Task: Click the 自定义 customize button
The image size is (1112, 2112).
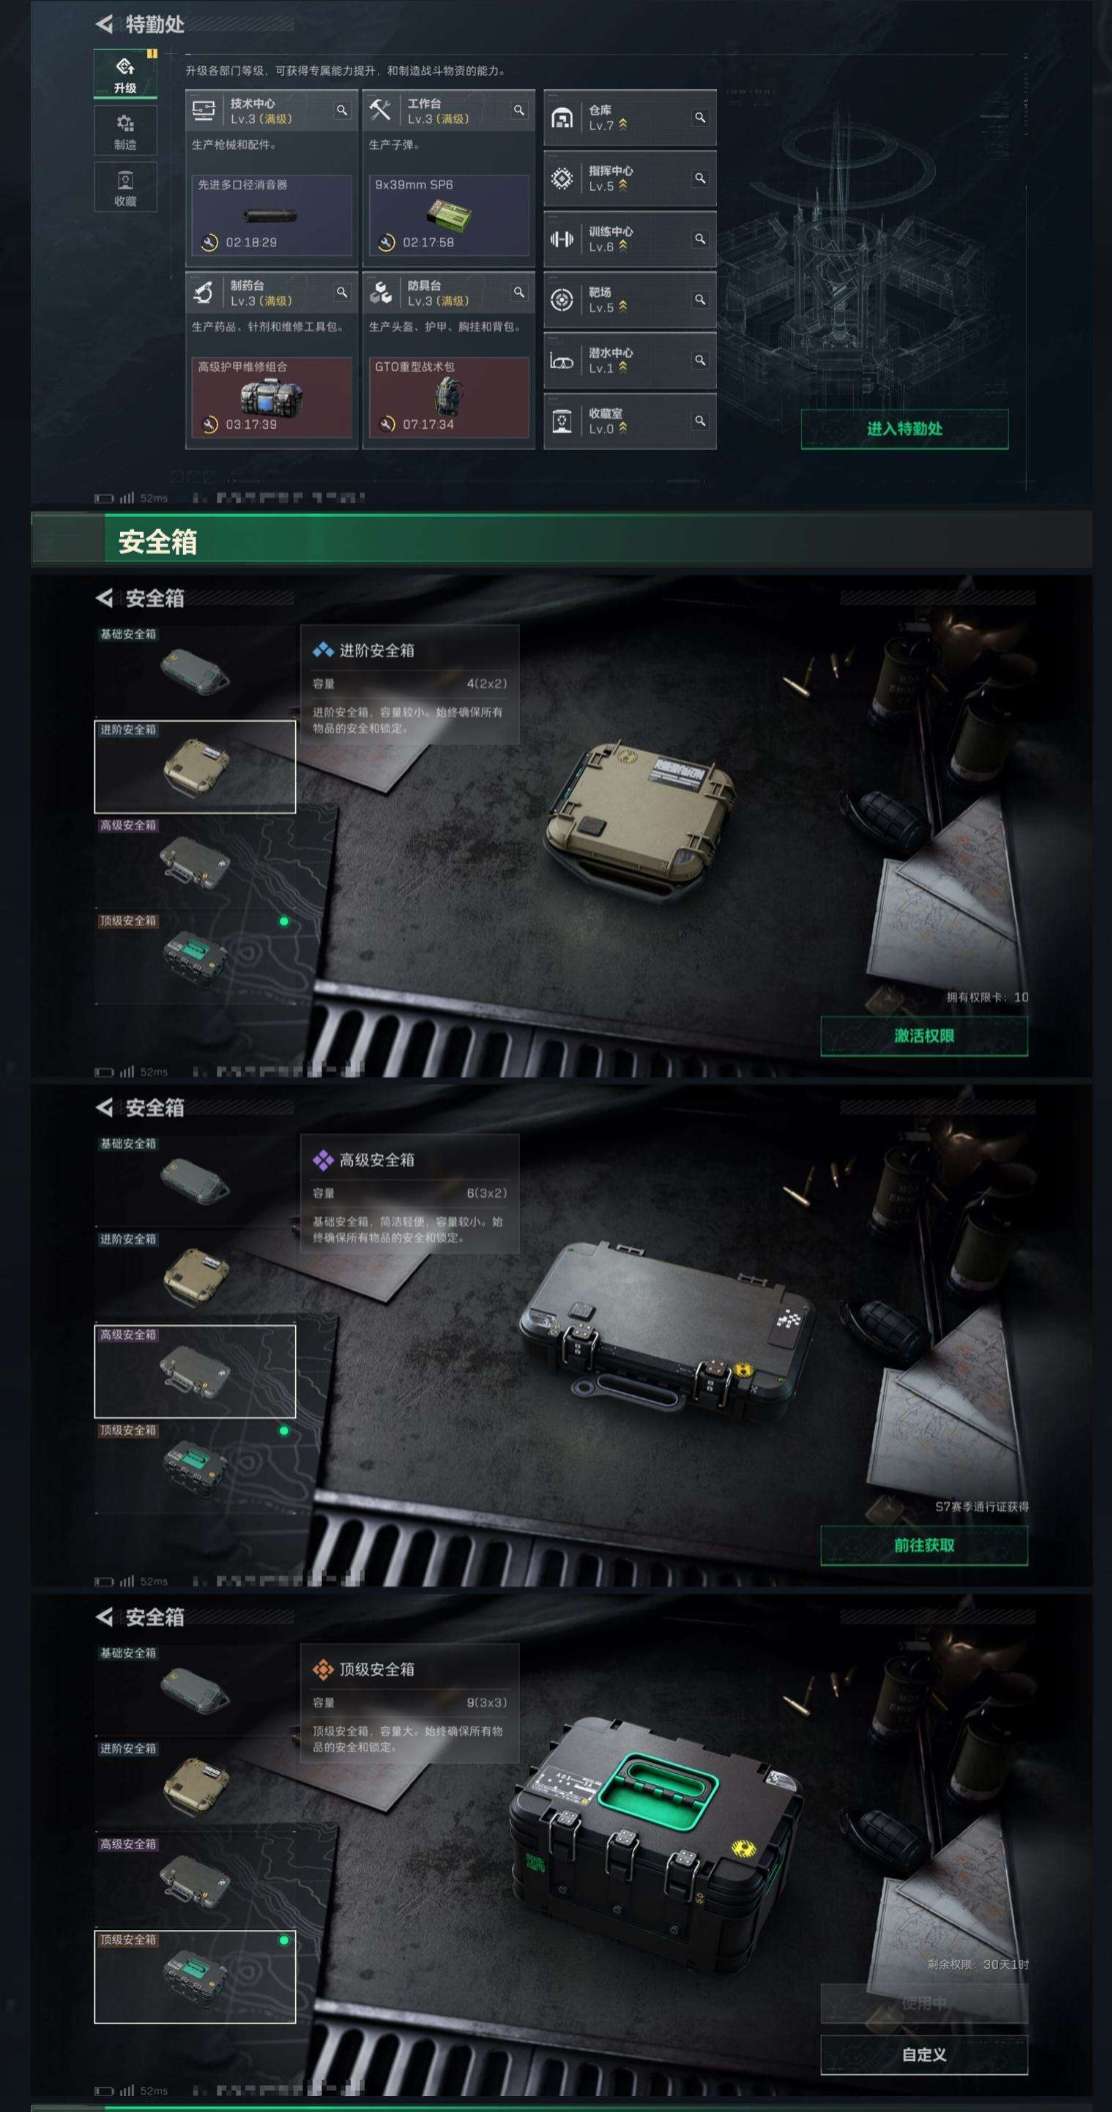Action: click(924, 2054)
